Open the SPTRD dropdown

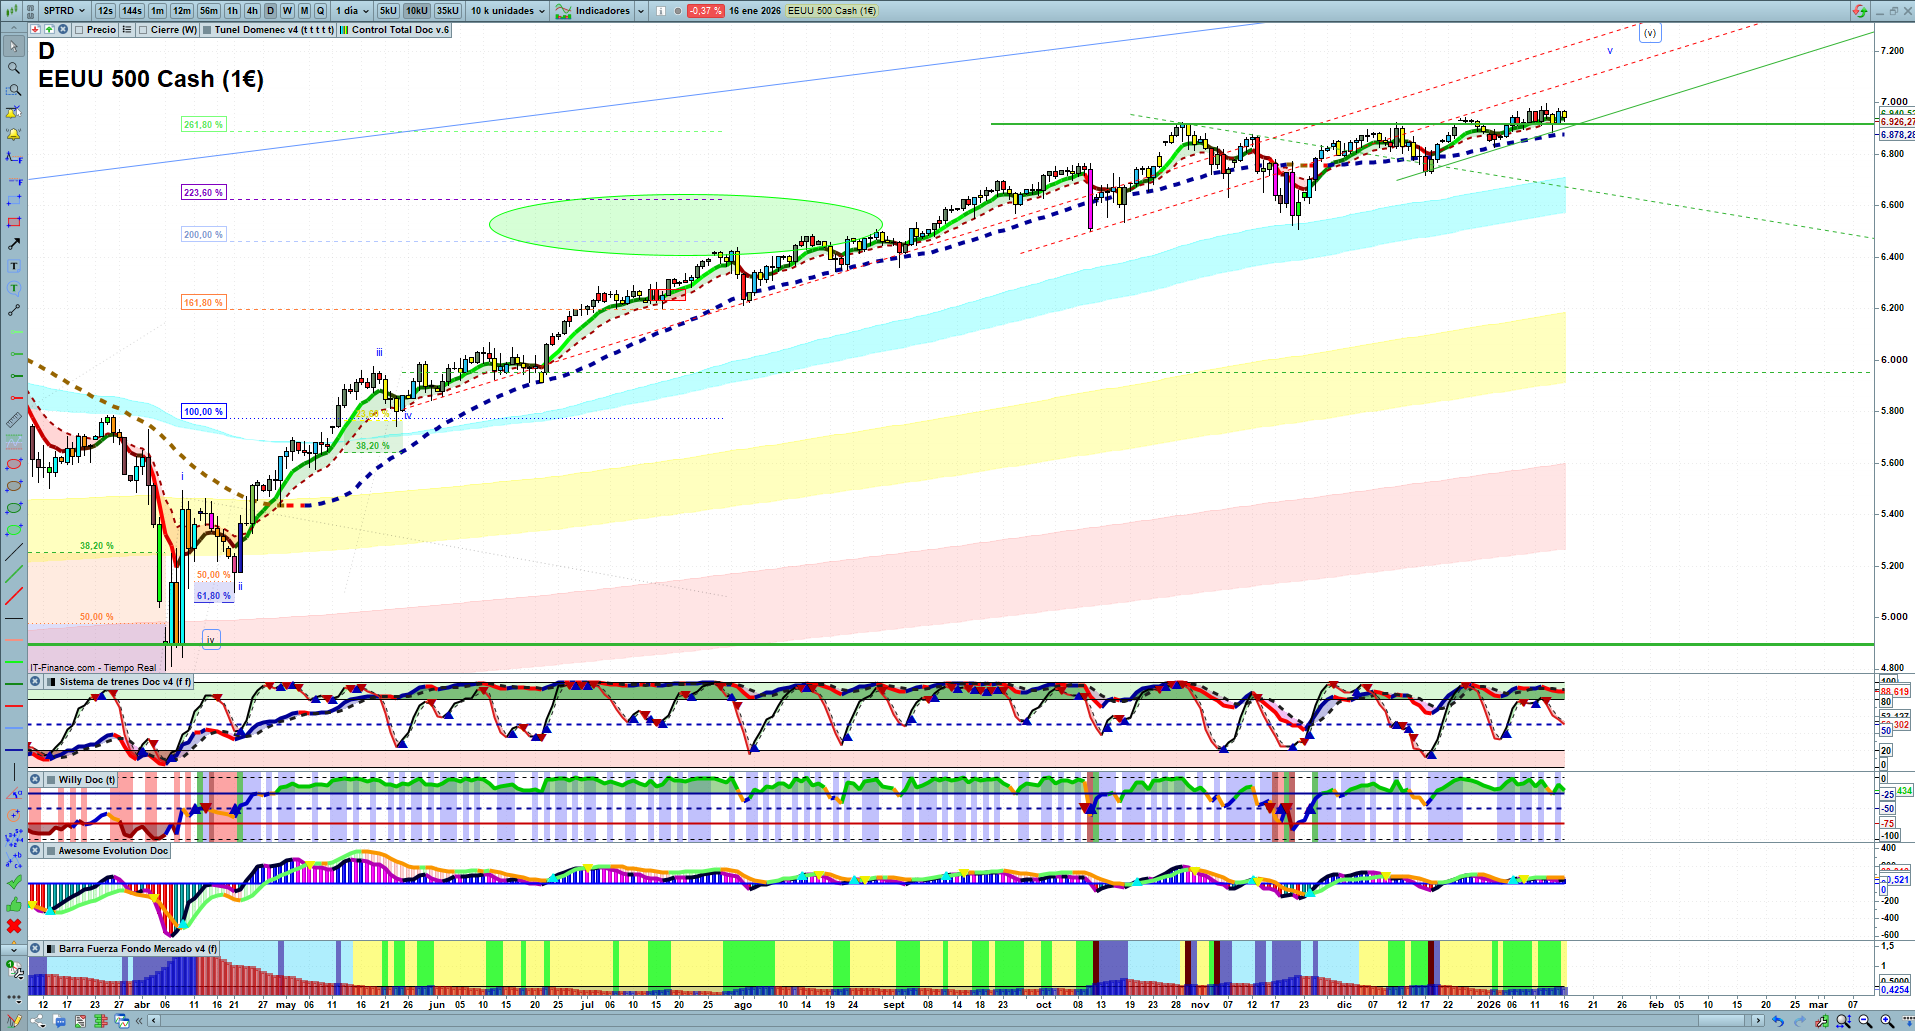(x=64, y=11)
